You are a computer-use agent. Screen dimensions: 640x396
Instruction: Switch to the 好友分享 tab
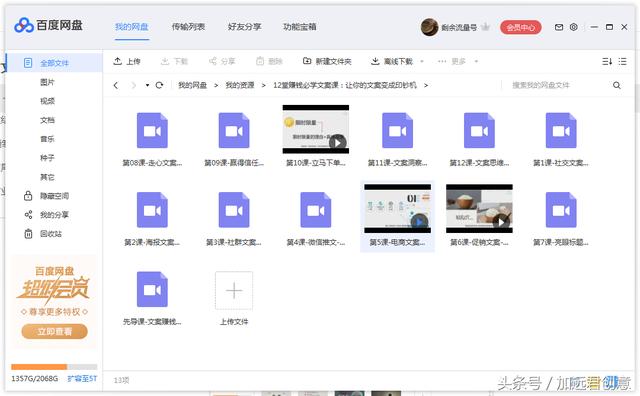coord(244,27)
